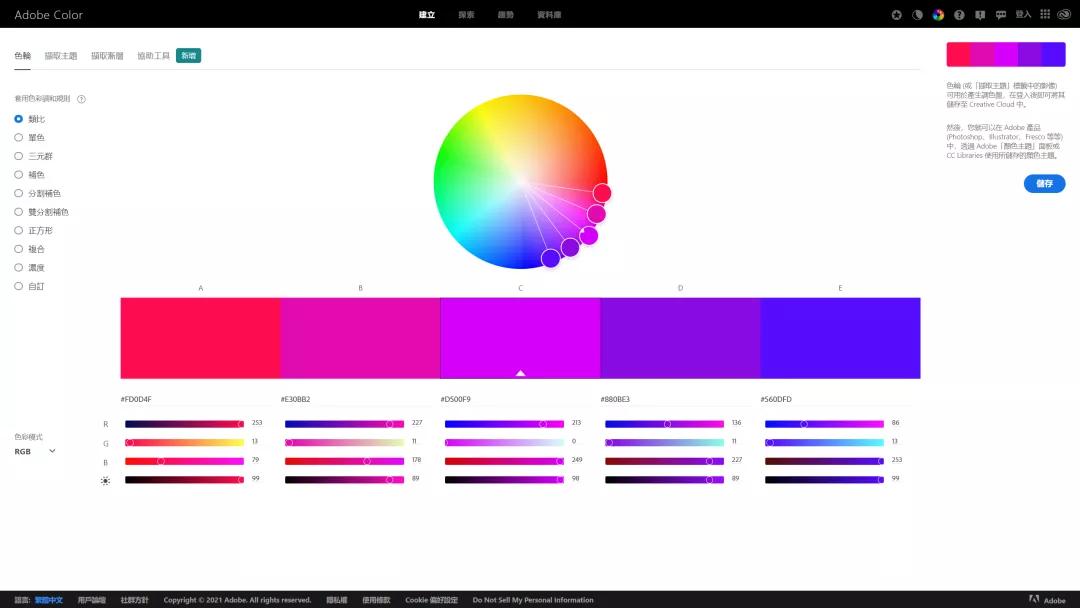Switch to the 擷取漸層 tab

point(107,56)
